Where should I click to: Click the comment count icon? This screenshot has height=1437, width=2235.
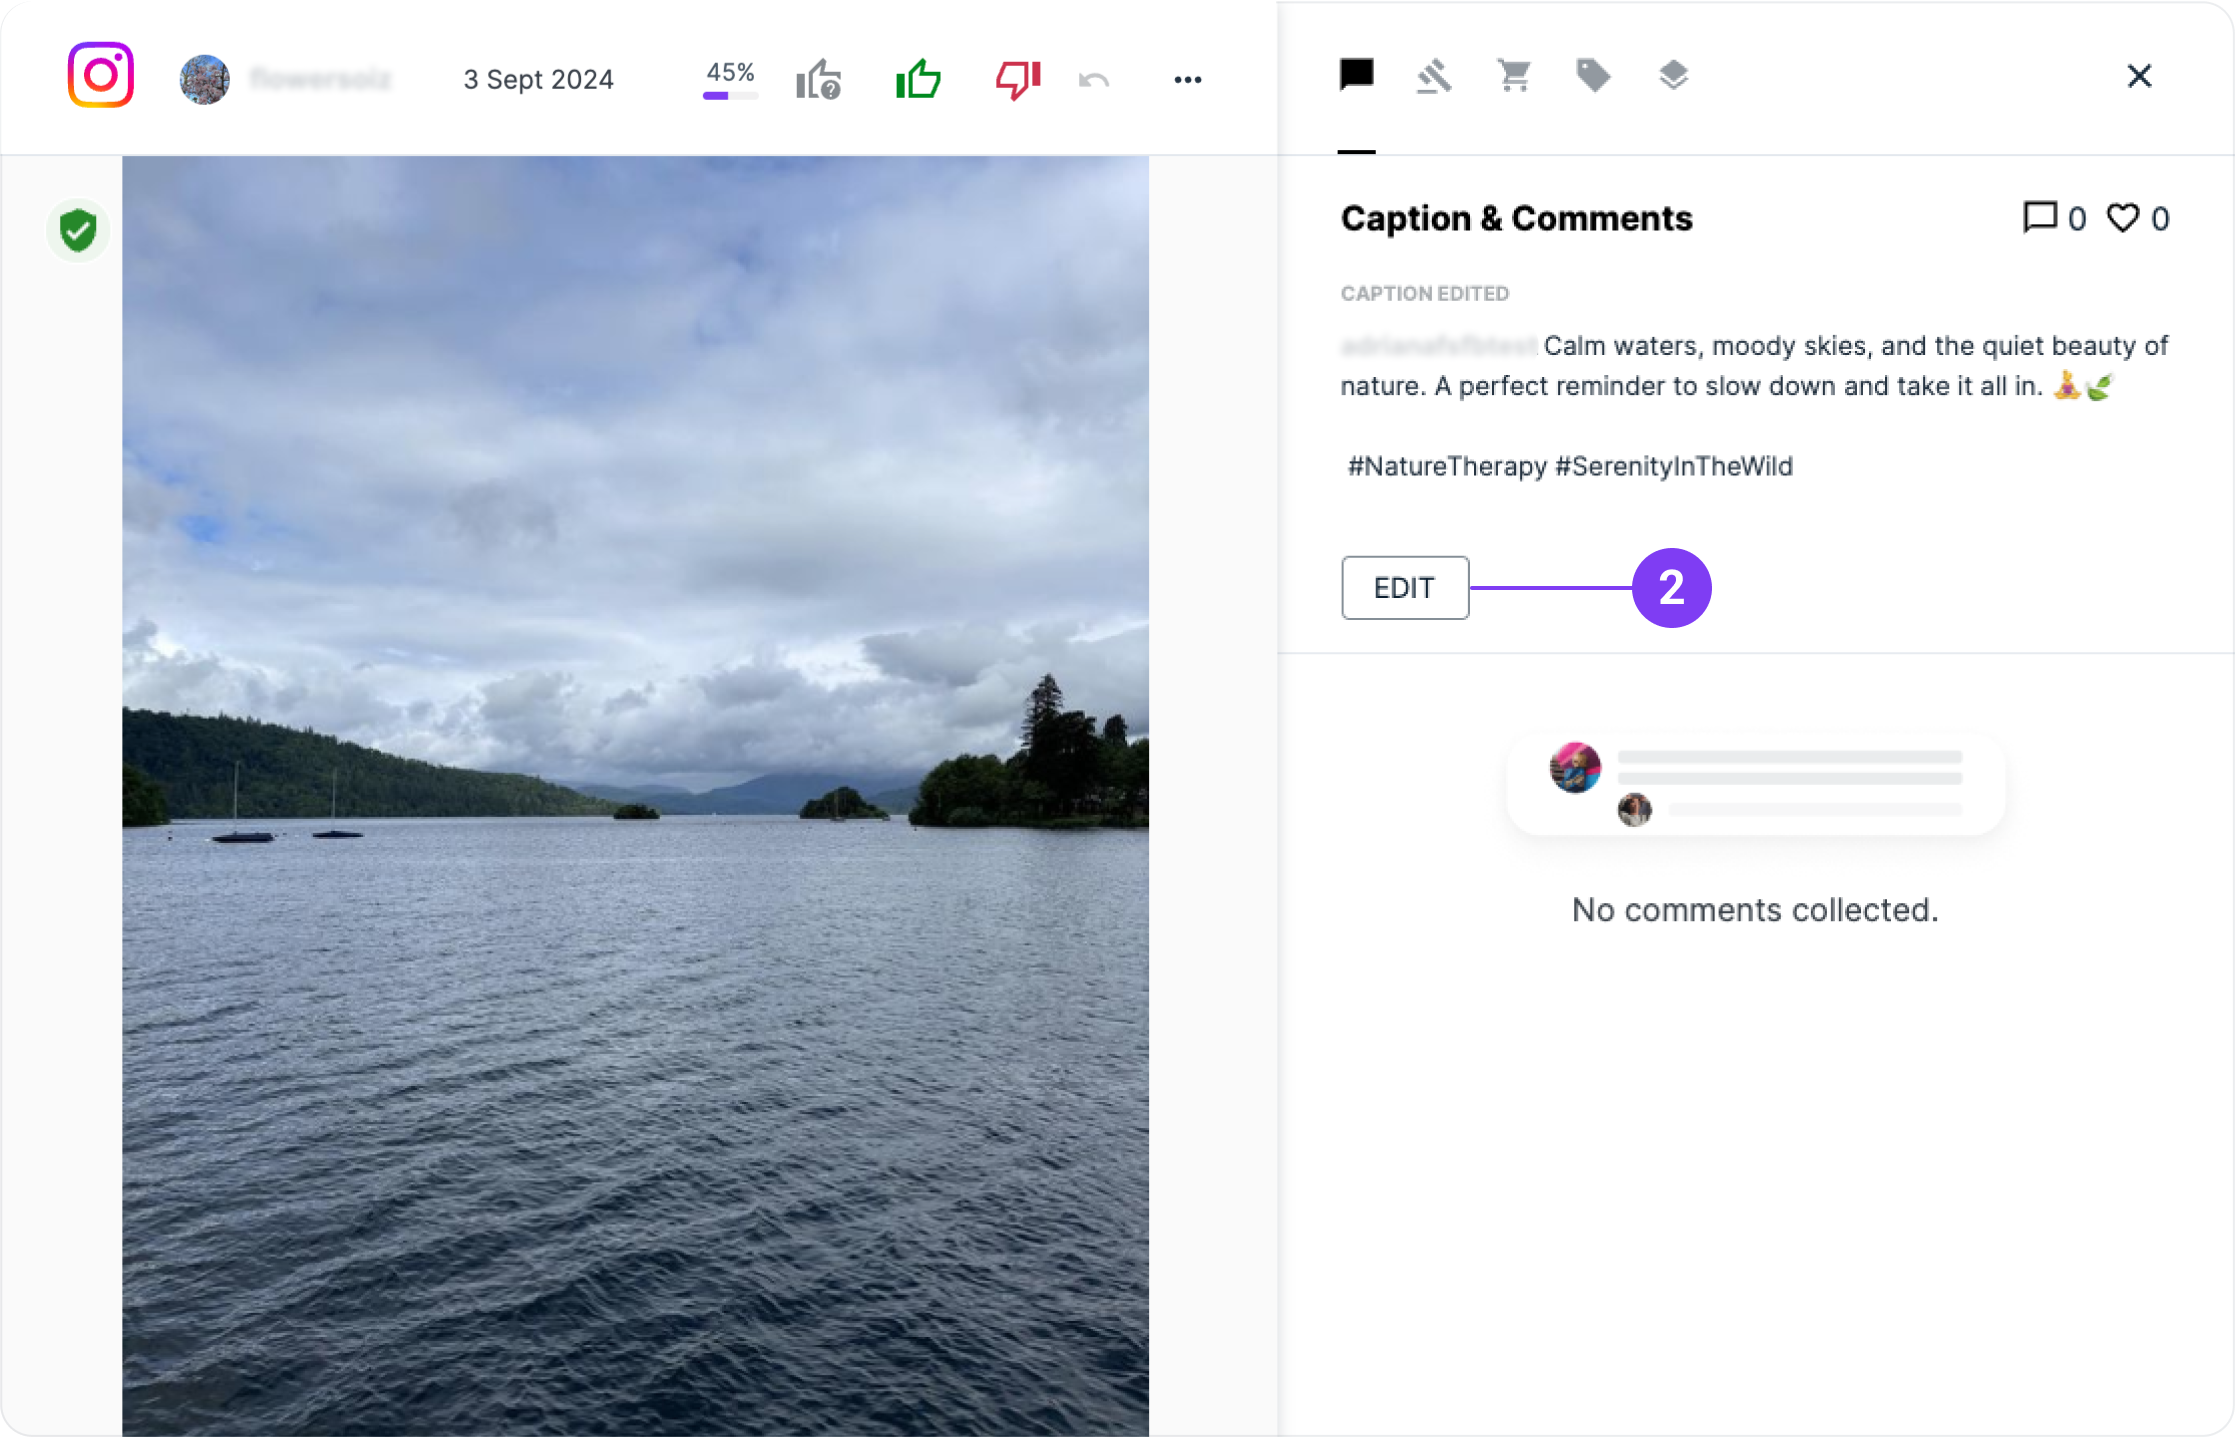[2040, 217]
